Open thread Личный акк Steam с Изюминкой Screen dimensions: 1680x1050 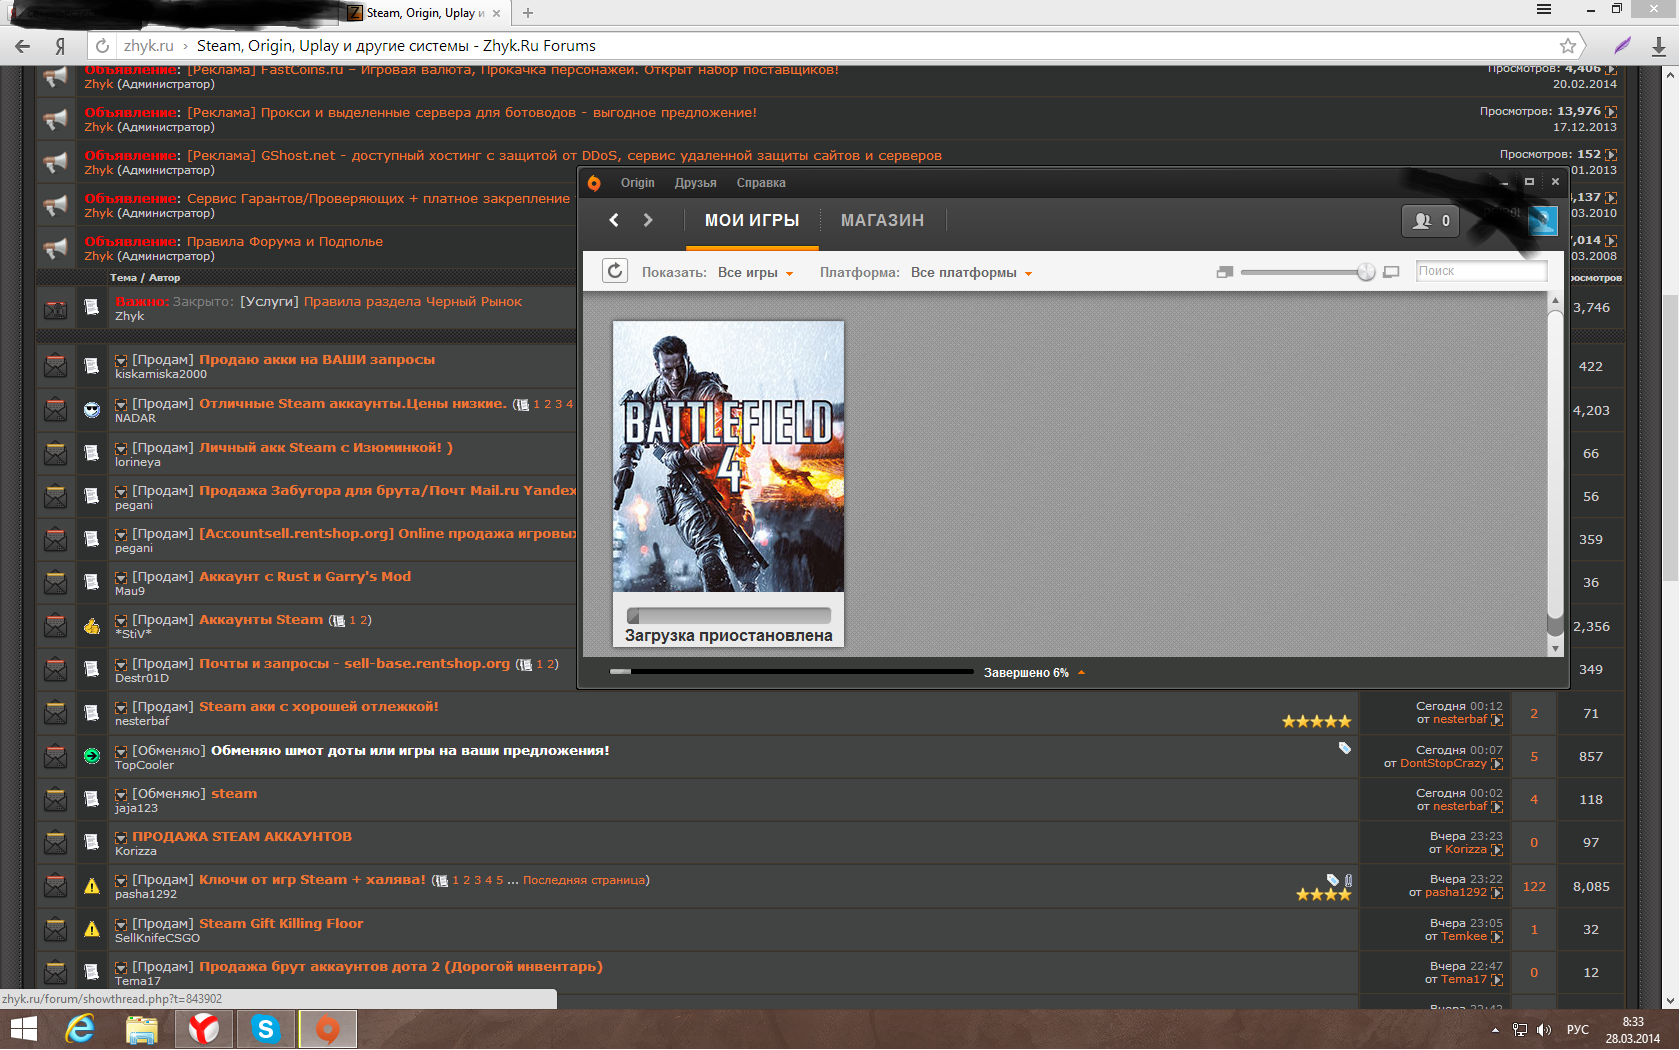pyautogui.click(x=326, y=448)
